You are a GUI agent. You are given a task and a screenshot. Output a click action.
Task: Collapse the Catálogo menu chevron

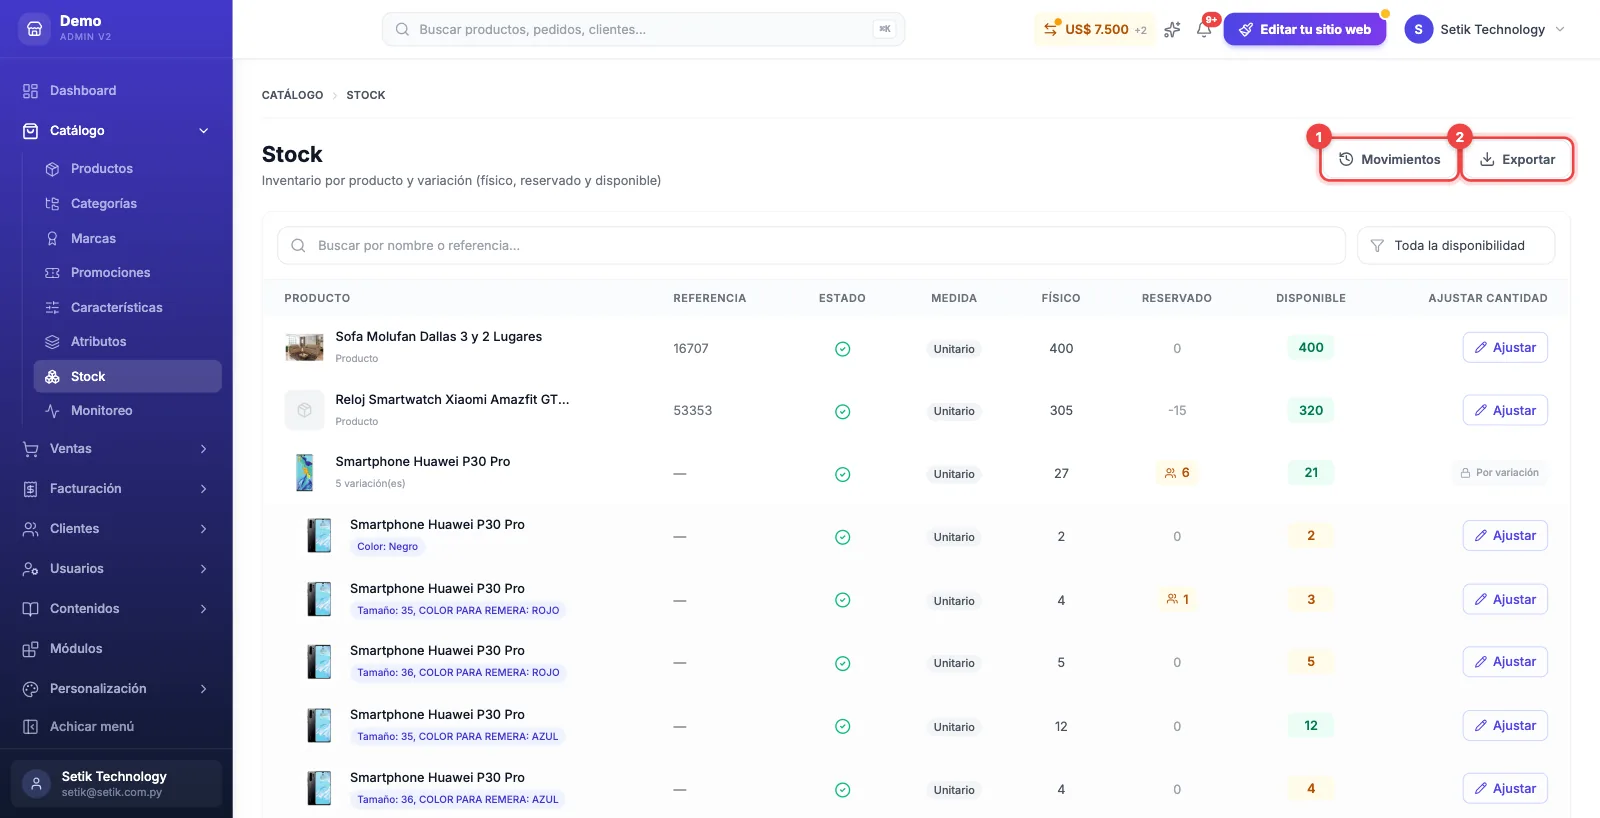click(x=203, y=130)
